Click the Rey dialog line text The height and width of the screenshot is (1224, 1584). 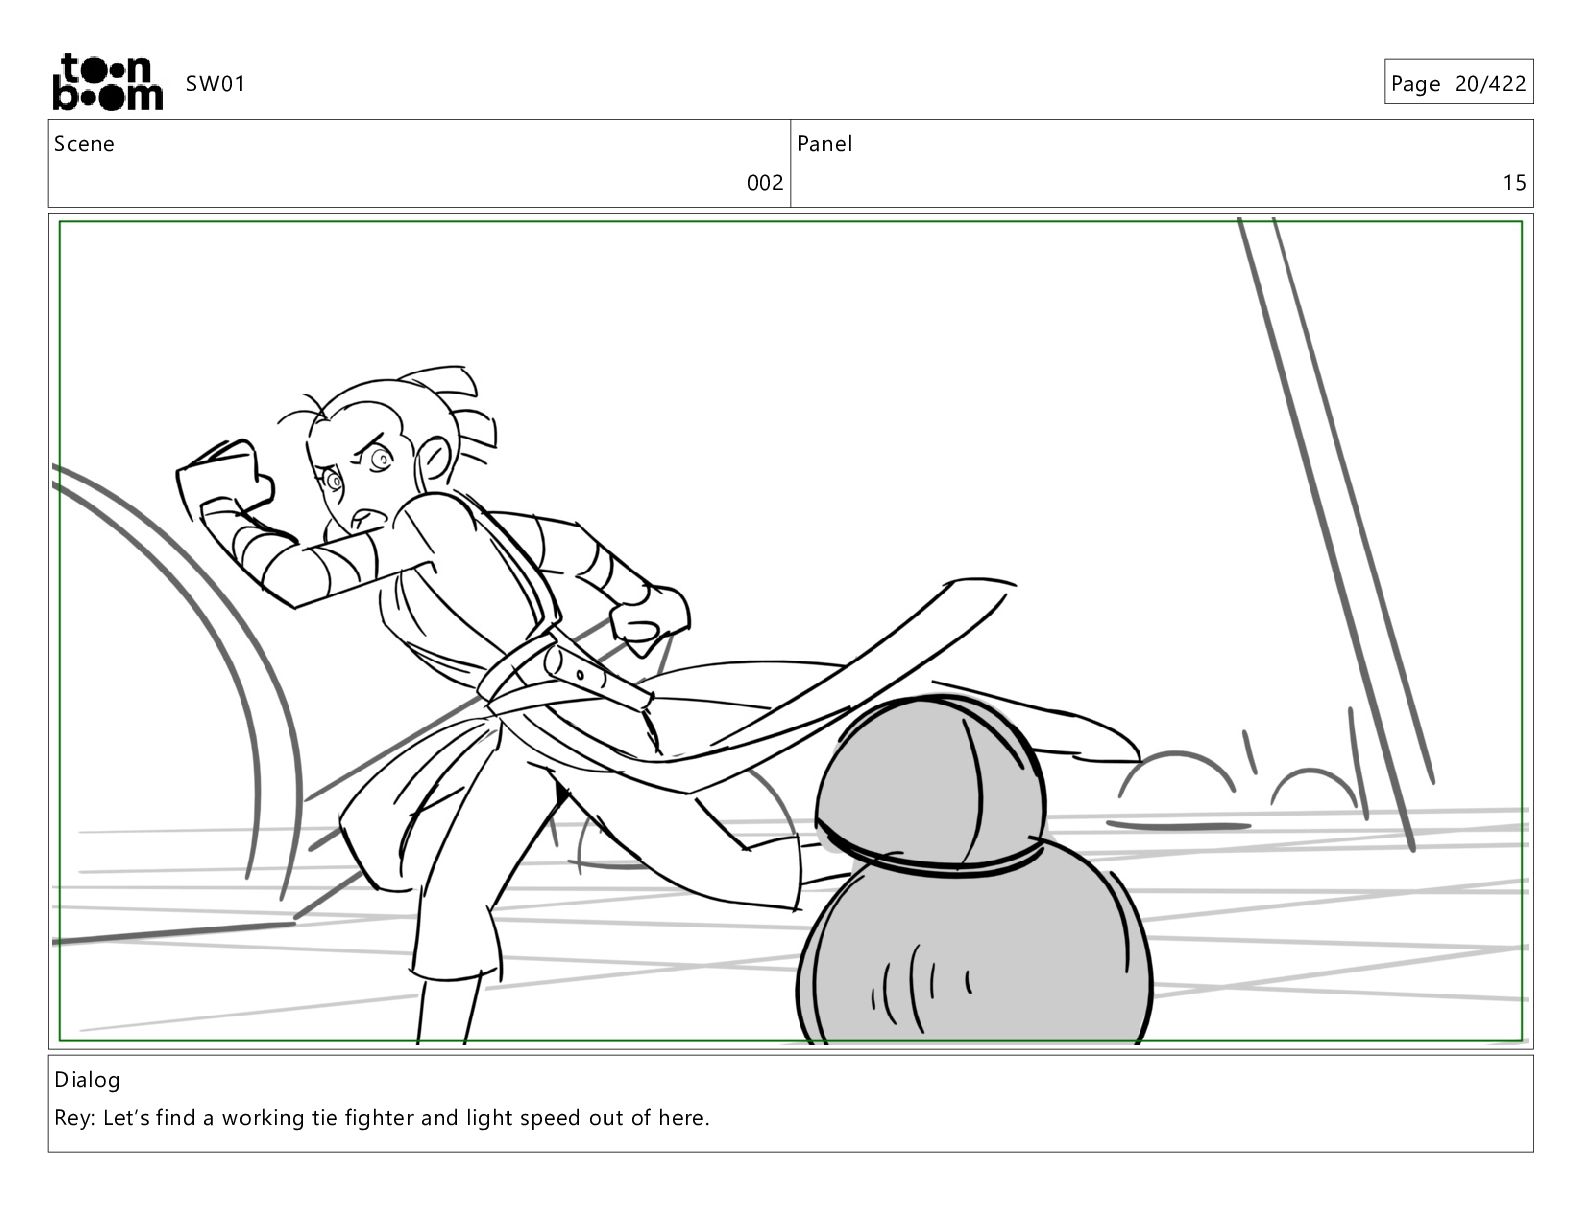click(x=382, y=1118)
